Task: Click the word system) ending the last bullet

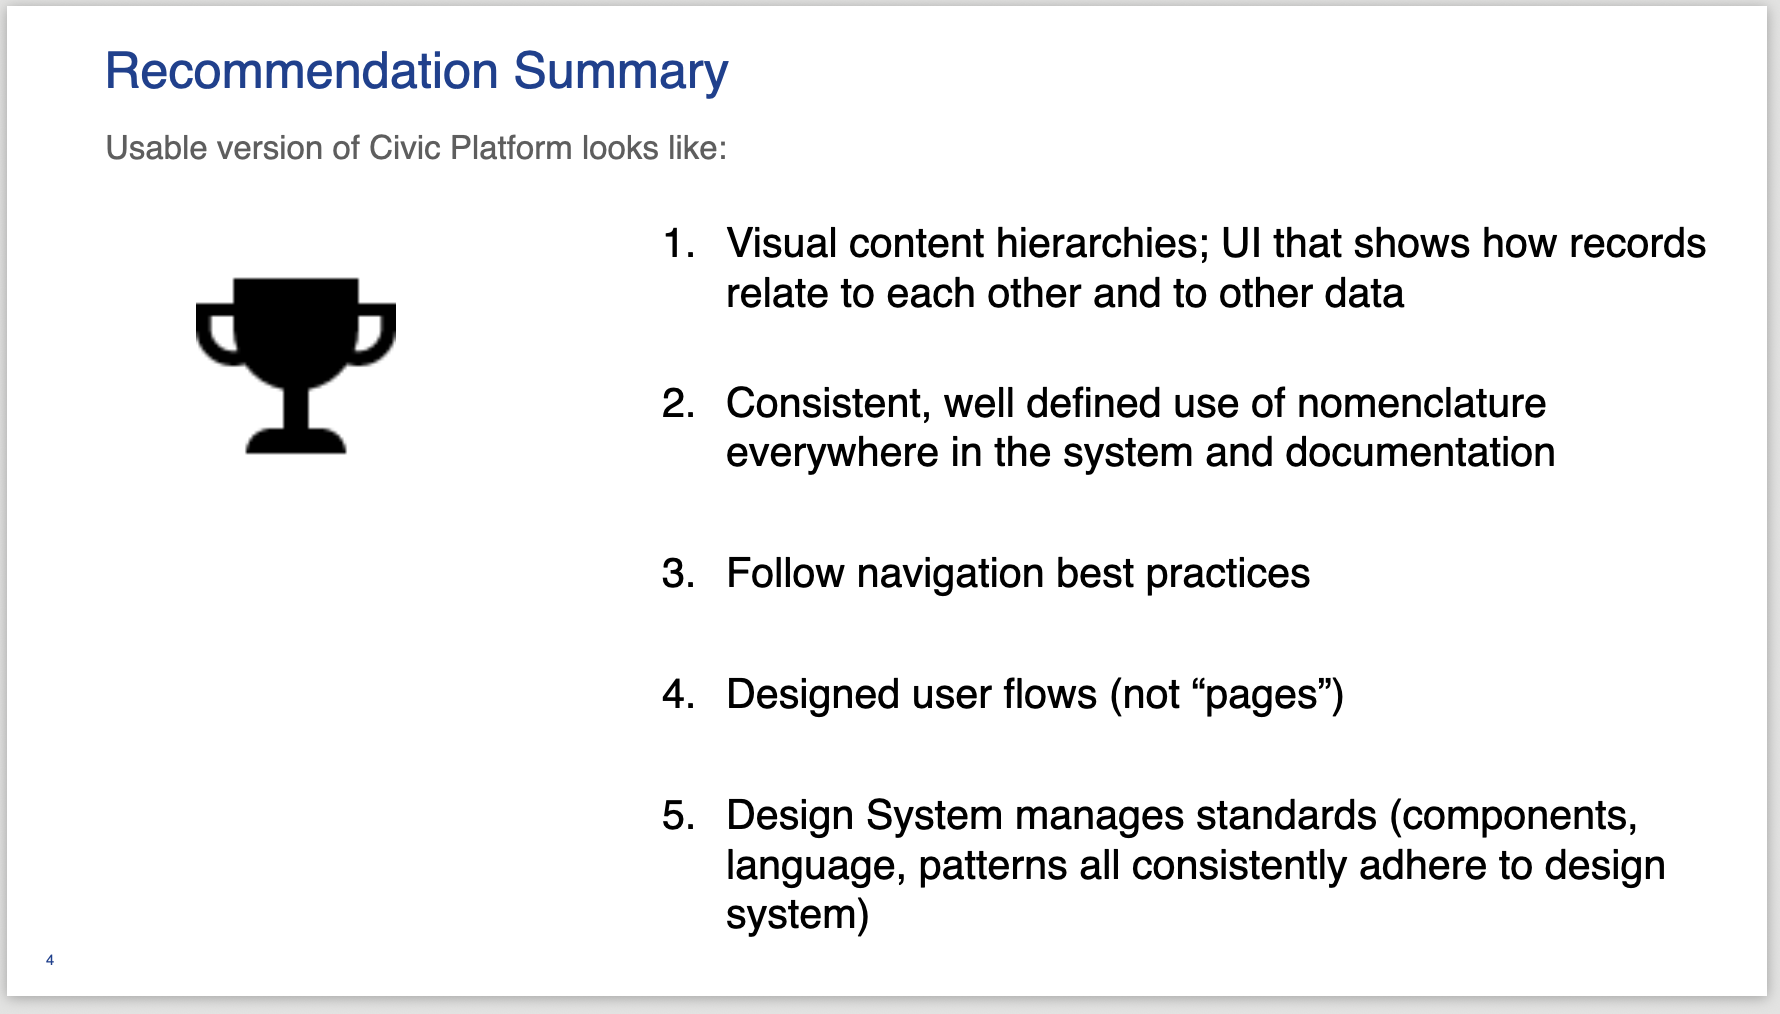Action: 797,915
